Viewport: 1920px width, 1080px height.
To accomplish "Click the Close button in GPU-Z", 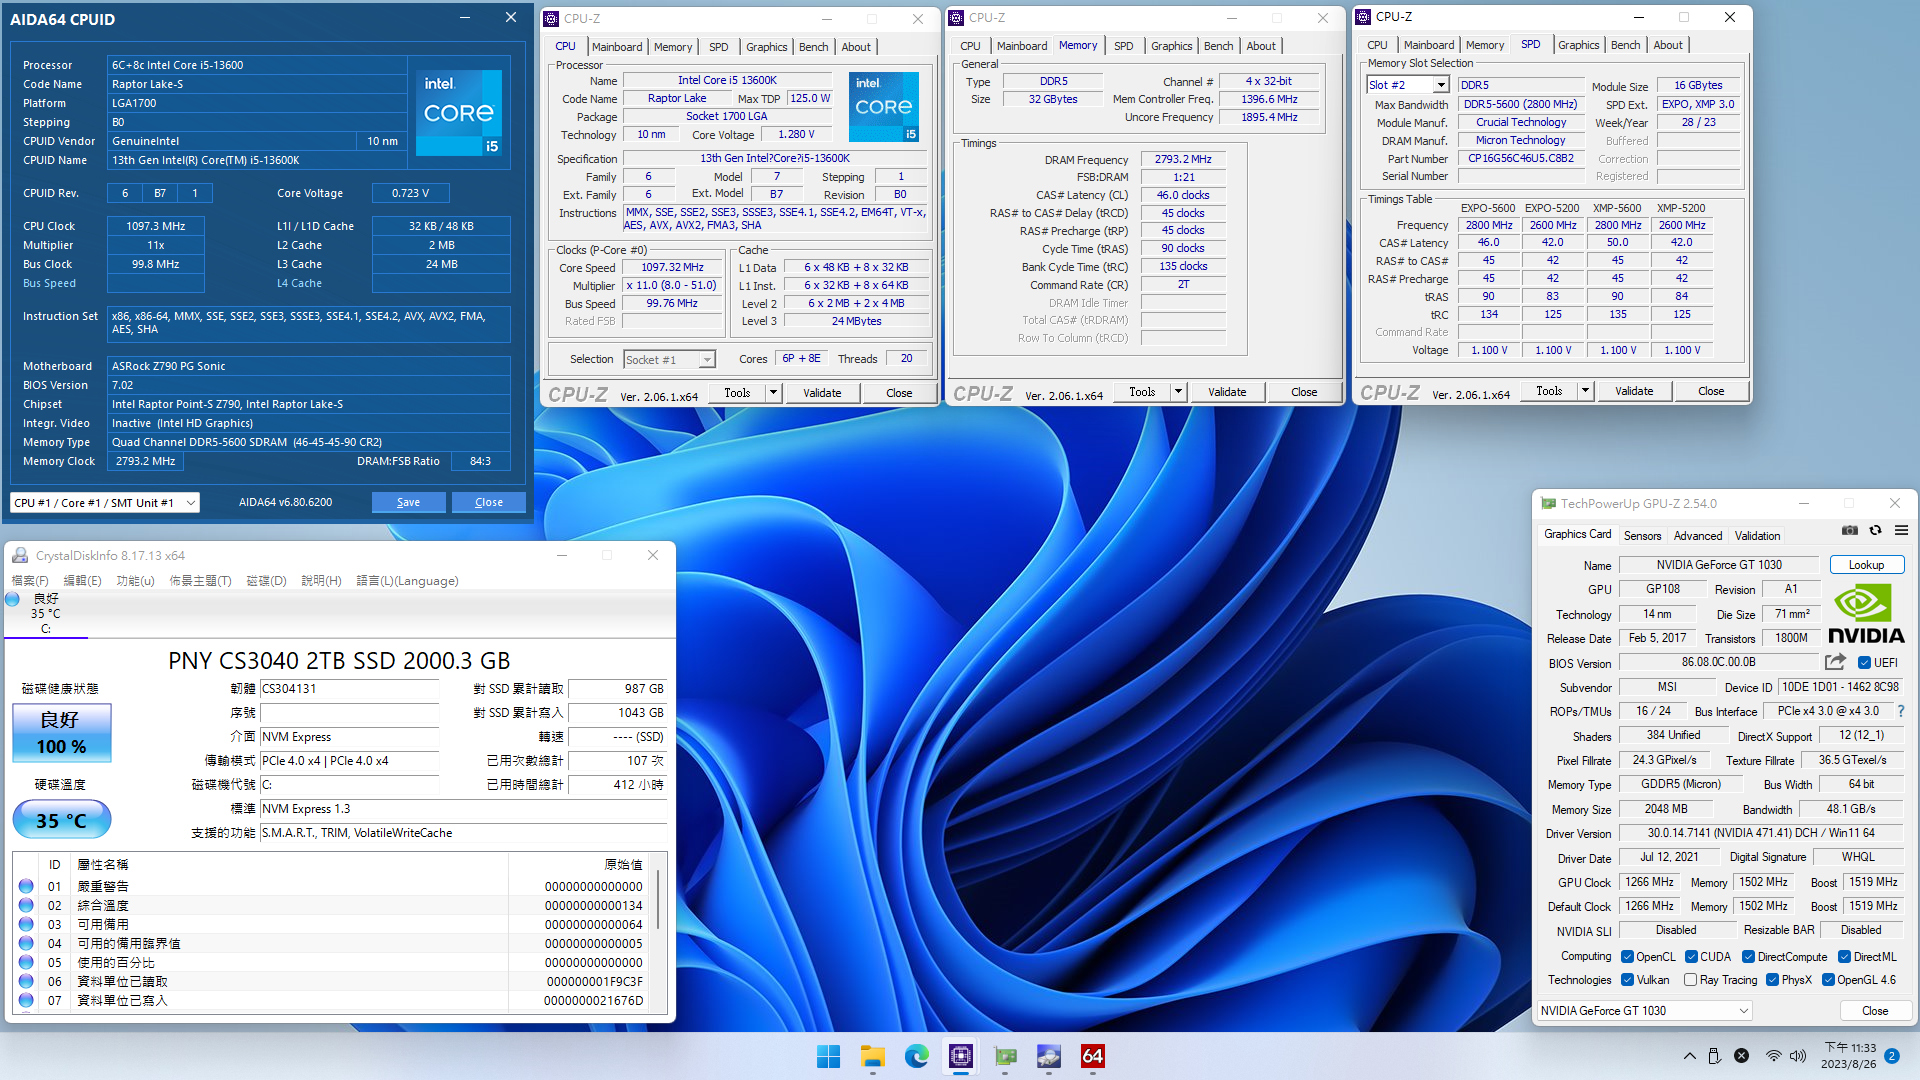I will coord(1875,1011).
